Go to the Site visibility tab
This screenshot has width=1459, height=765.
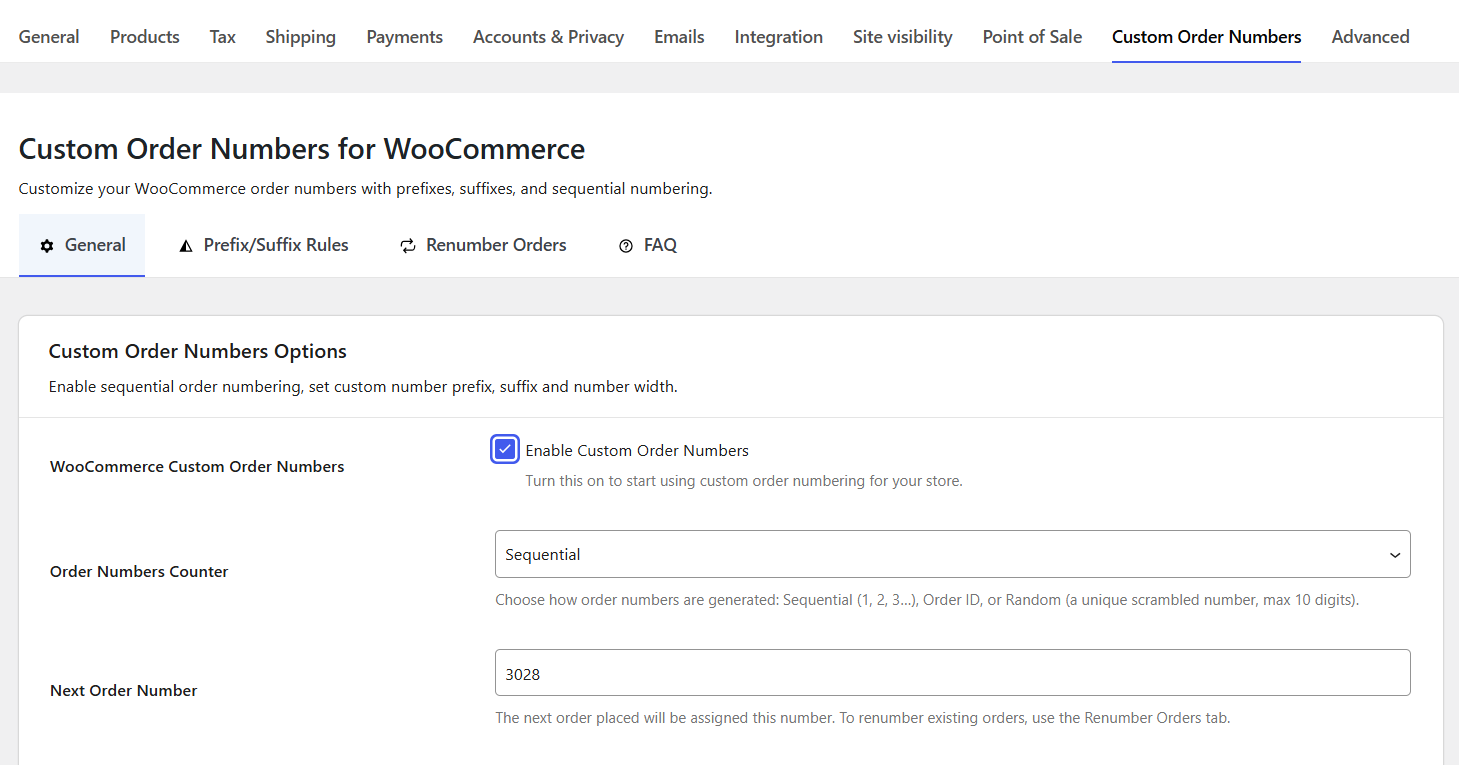[903, 37]
